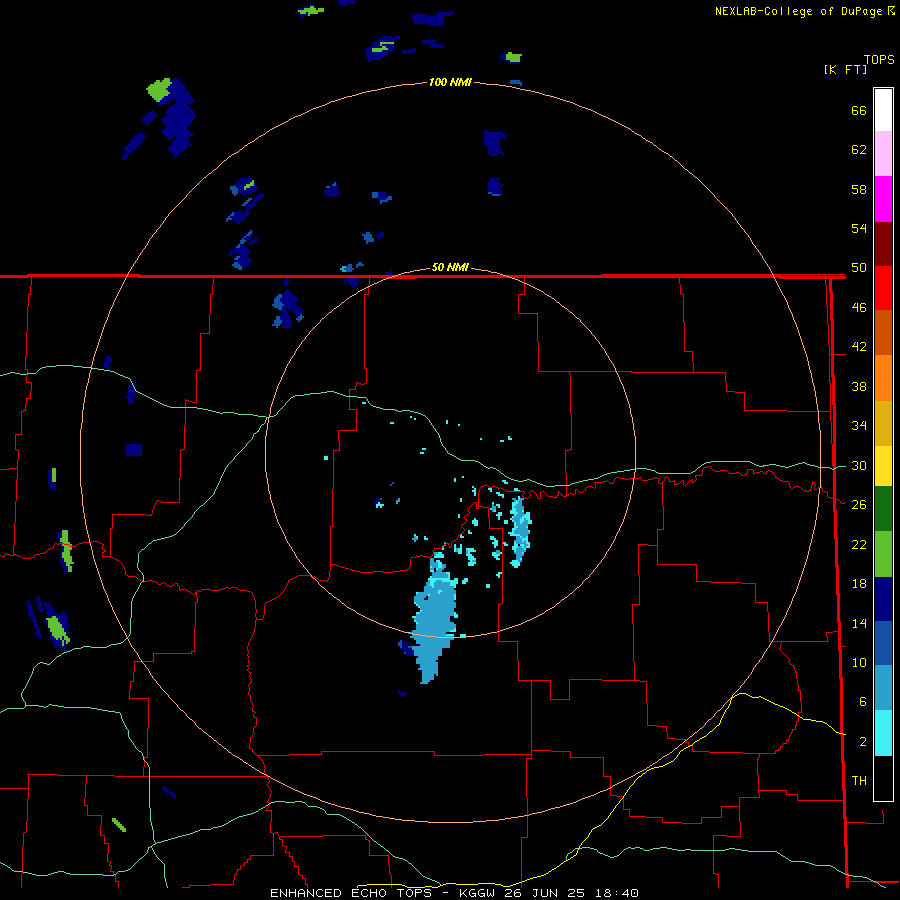
Task: Click the 66 legend value label
Action: click(x=859, y=111)
